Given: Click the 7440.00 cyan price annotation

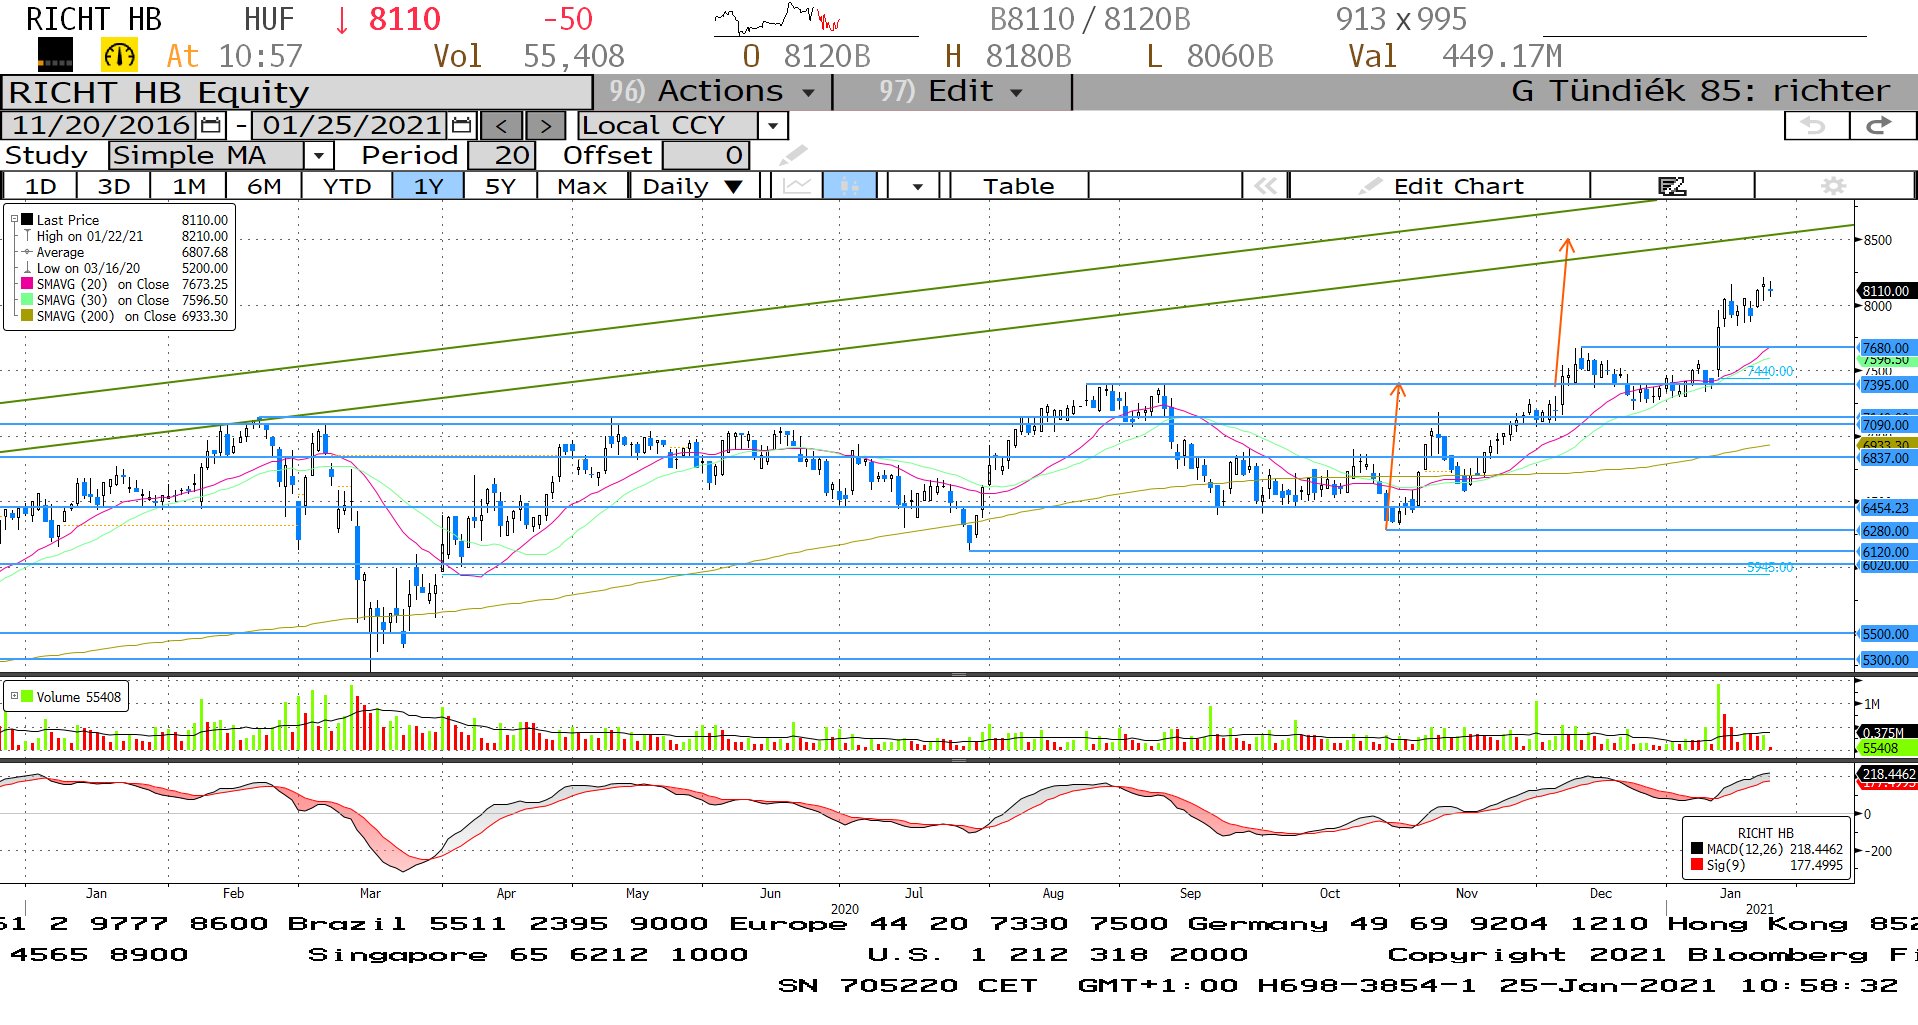Looking at the screenshot, I should click(x=1770, y=371).
